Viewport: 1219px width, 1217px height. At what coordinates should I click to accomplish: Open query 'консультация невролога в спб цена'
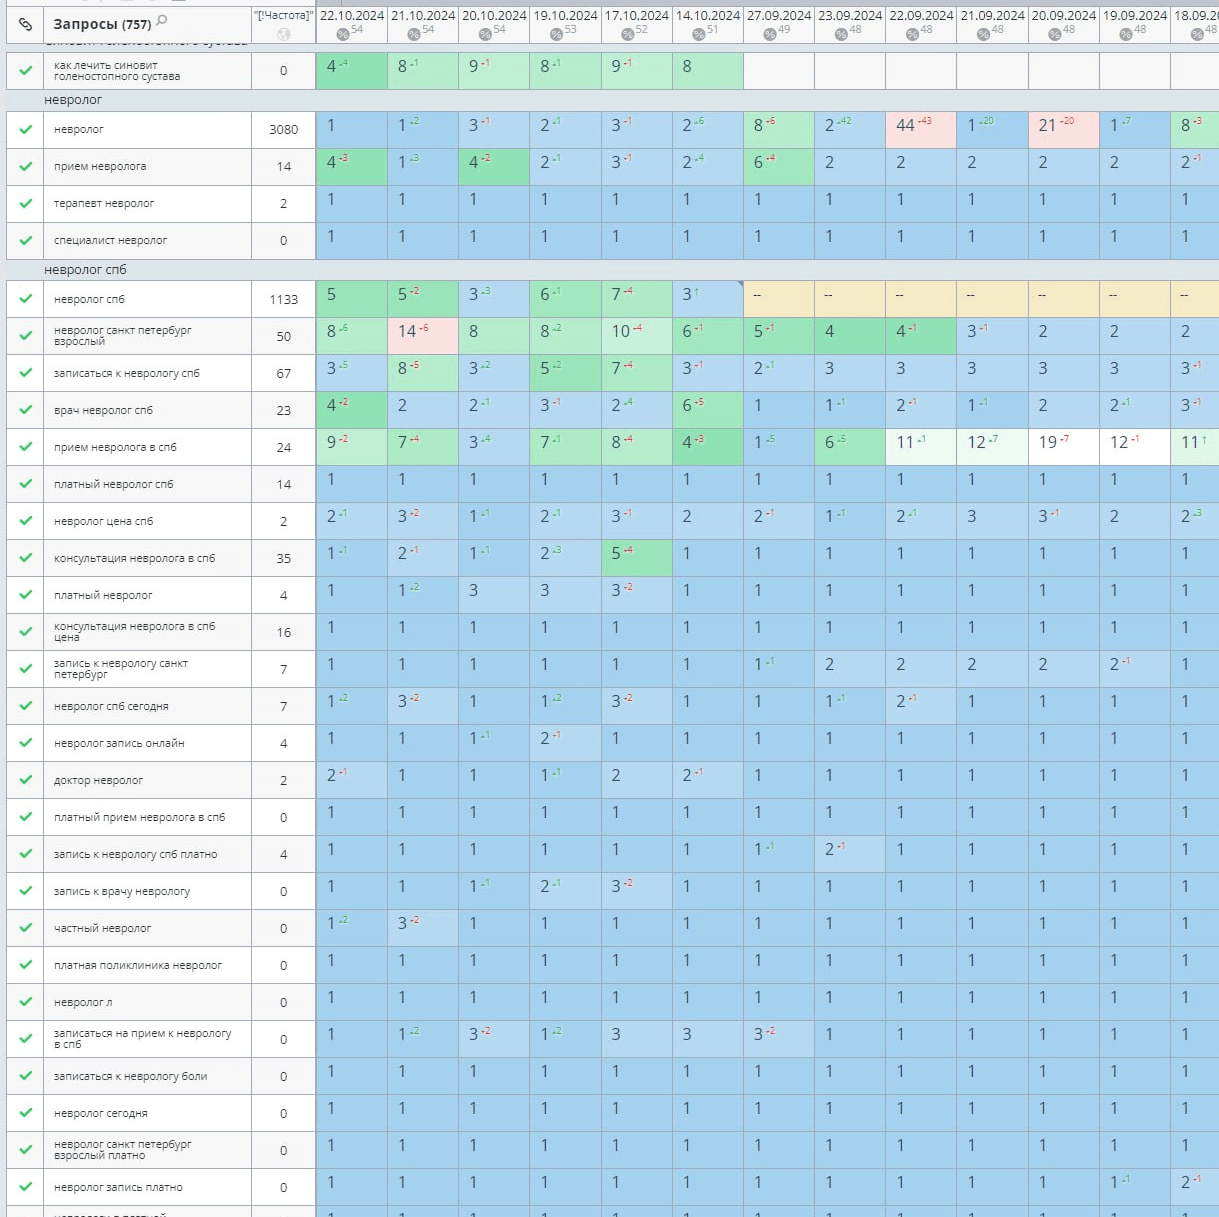tap(134, 632)
